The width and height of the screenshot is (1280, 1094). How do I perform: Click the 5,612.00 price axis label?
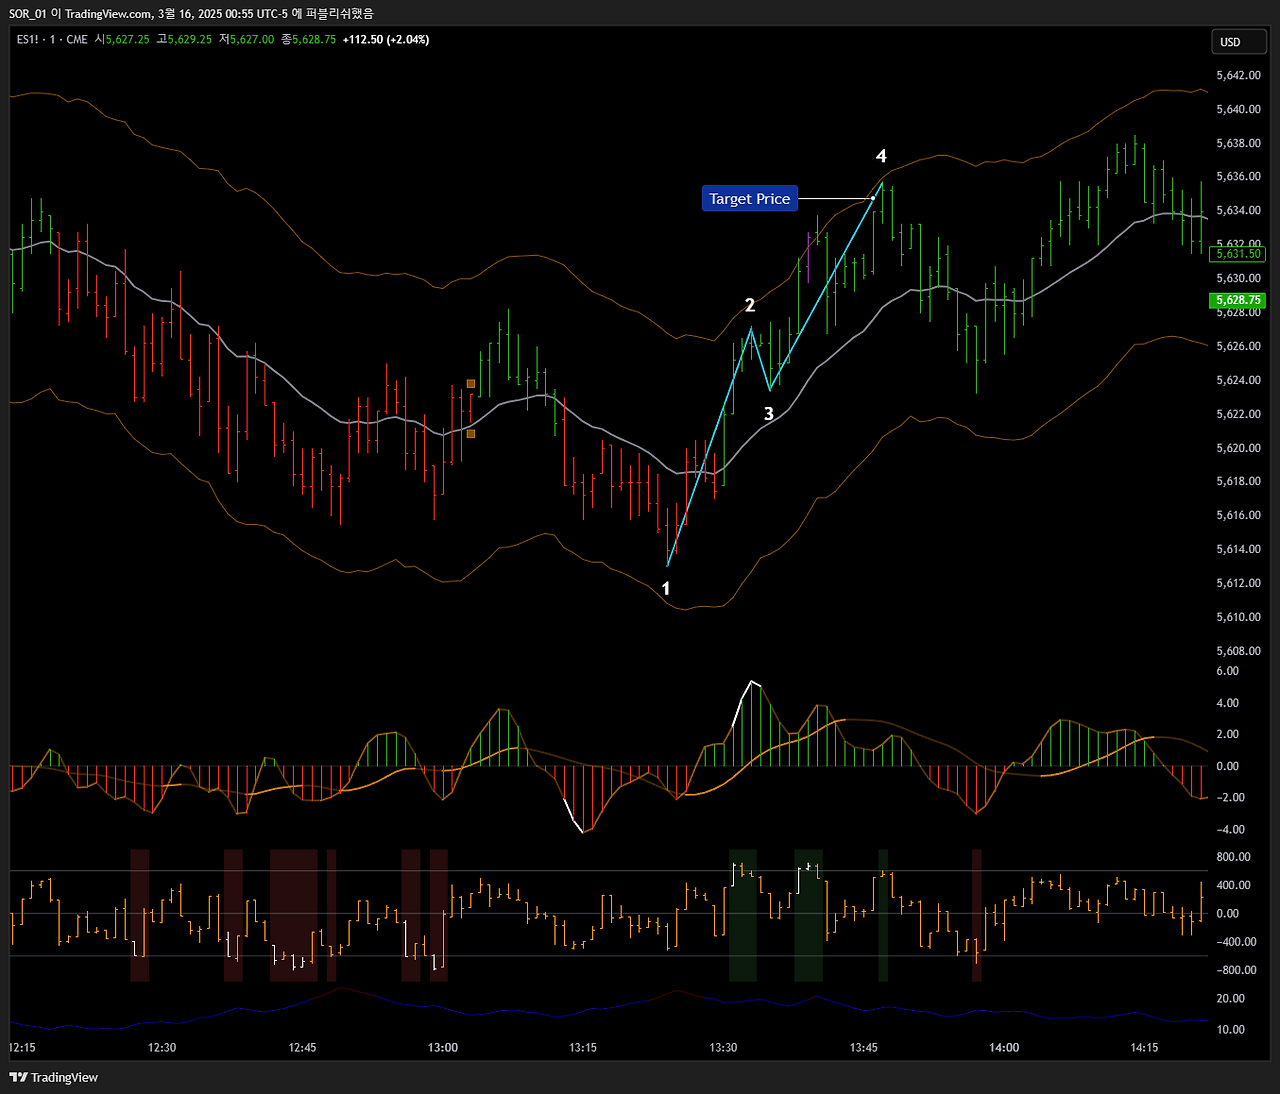coord(1238,583)
